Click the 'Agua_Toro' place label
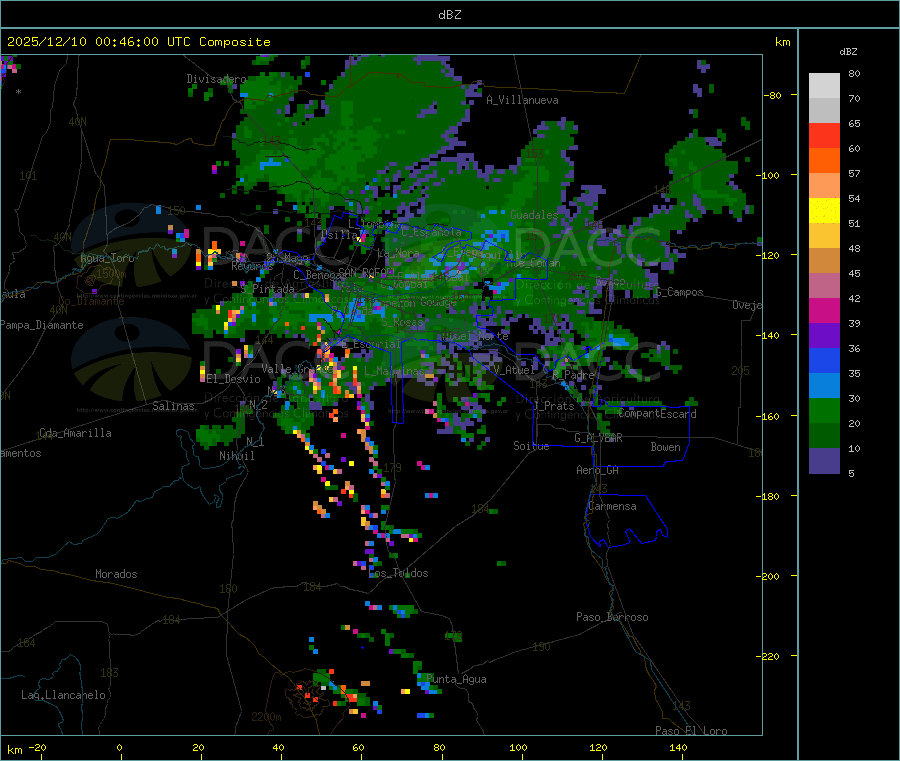The width and height of the screenshot is (900, 761). coord(107,258)
